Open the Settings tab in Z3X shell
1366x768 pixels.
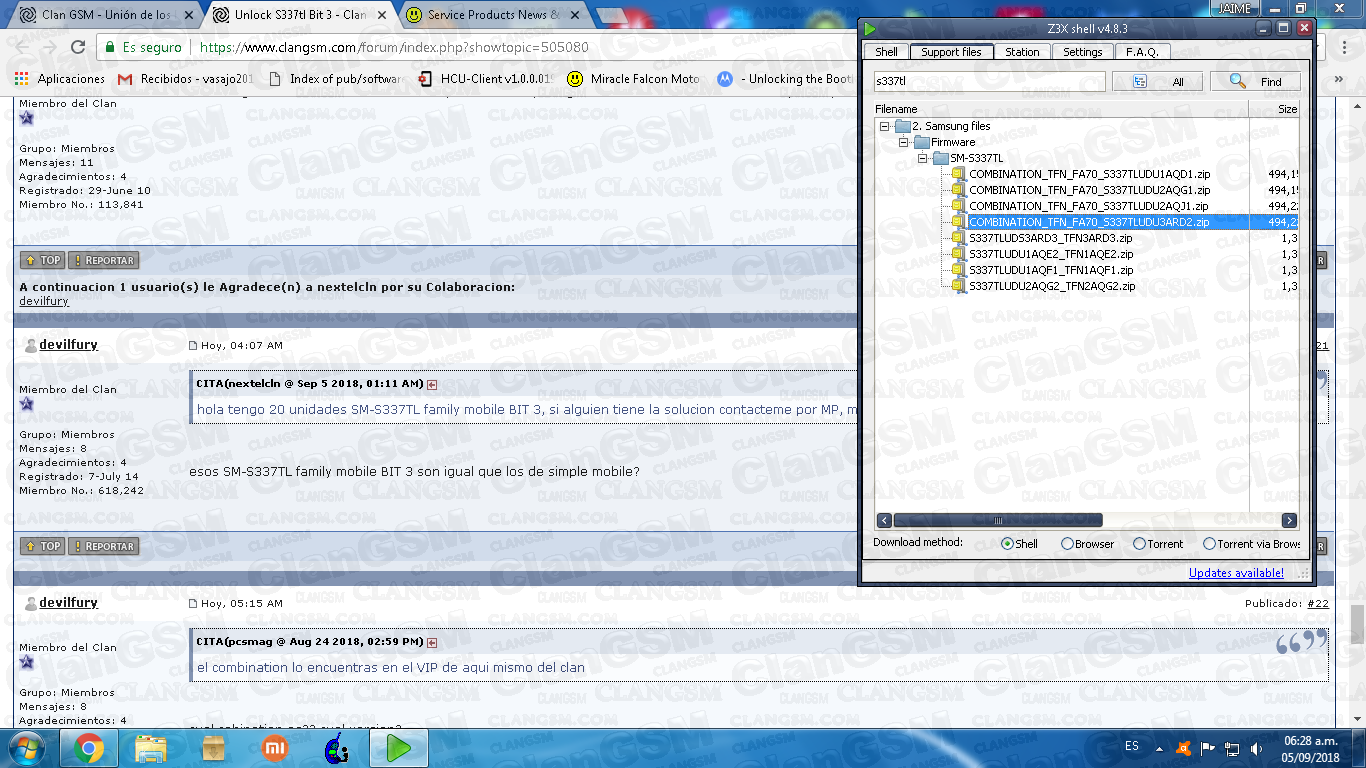click(x=1082, y=52)
